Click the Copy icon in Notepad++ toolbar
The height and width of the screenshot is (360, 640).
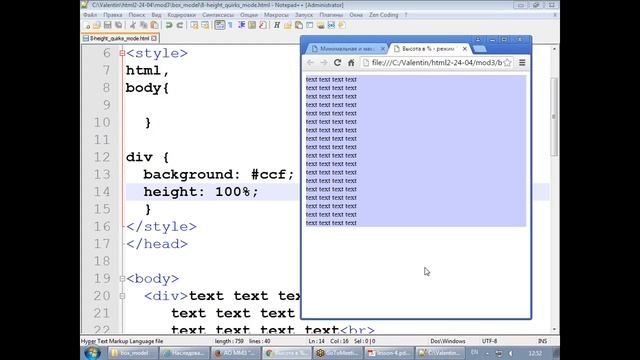[144, 25]
